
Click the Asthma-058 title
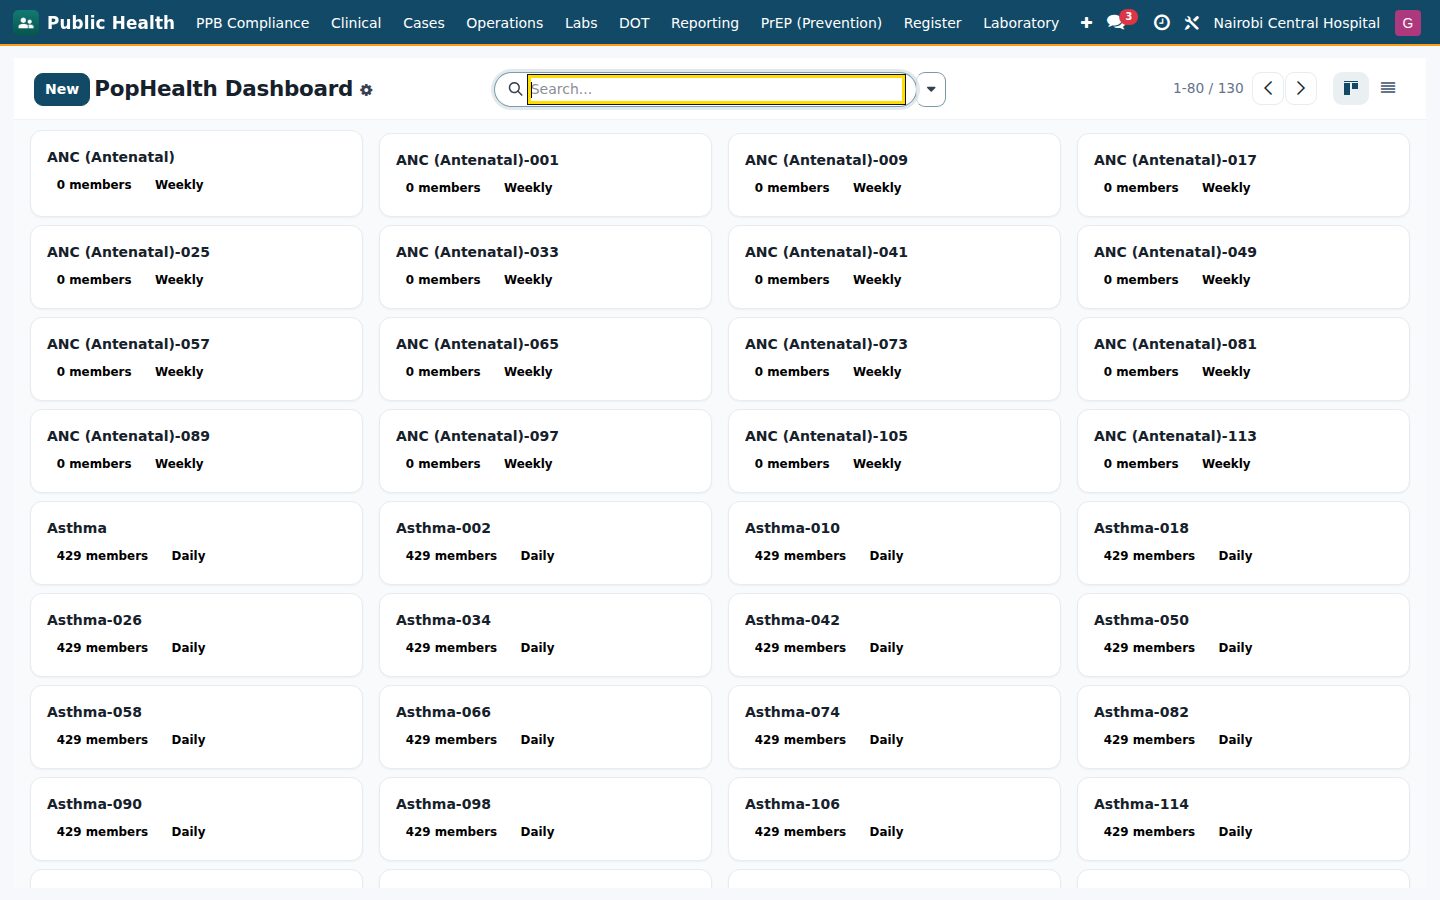[94, 712]
